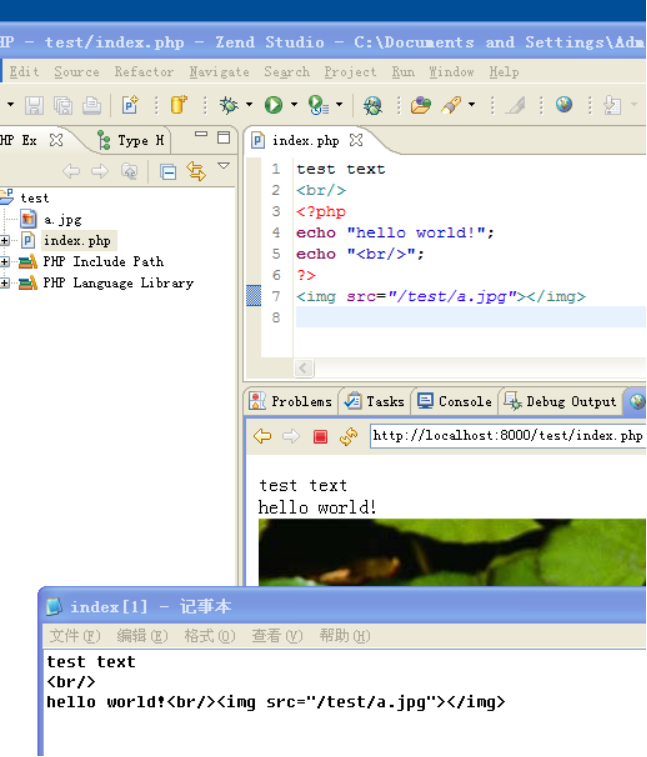The width and height of the screenshot is (647, 757).
Task: Collapse All in PHP Explorer toolbar
Action: pos(168,172)
